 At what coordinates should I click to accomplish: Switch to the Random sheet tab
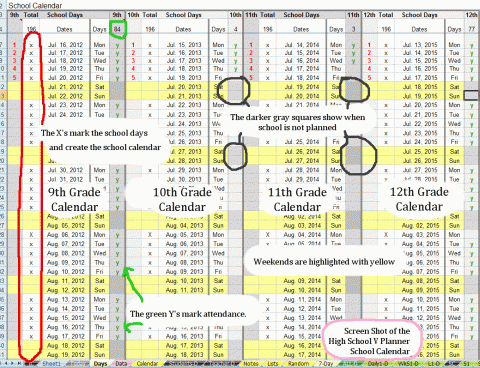pyautogui.click(x=298, y=364)
